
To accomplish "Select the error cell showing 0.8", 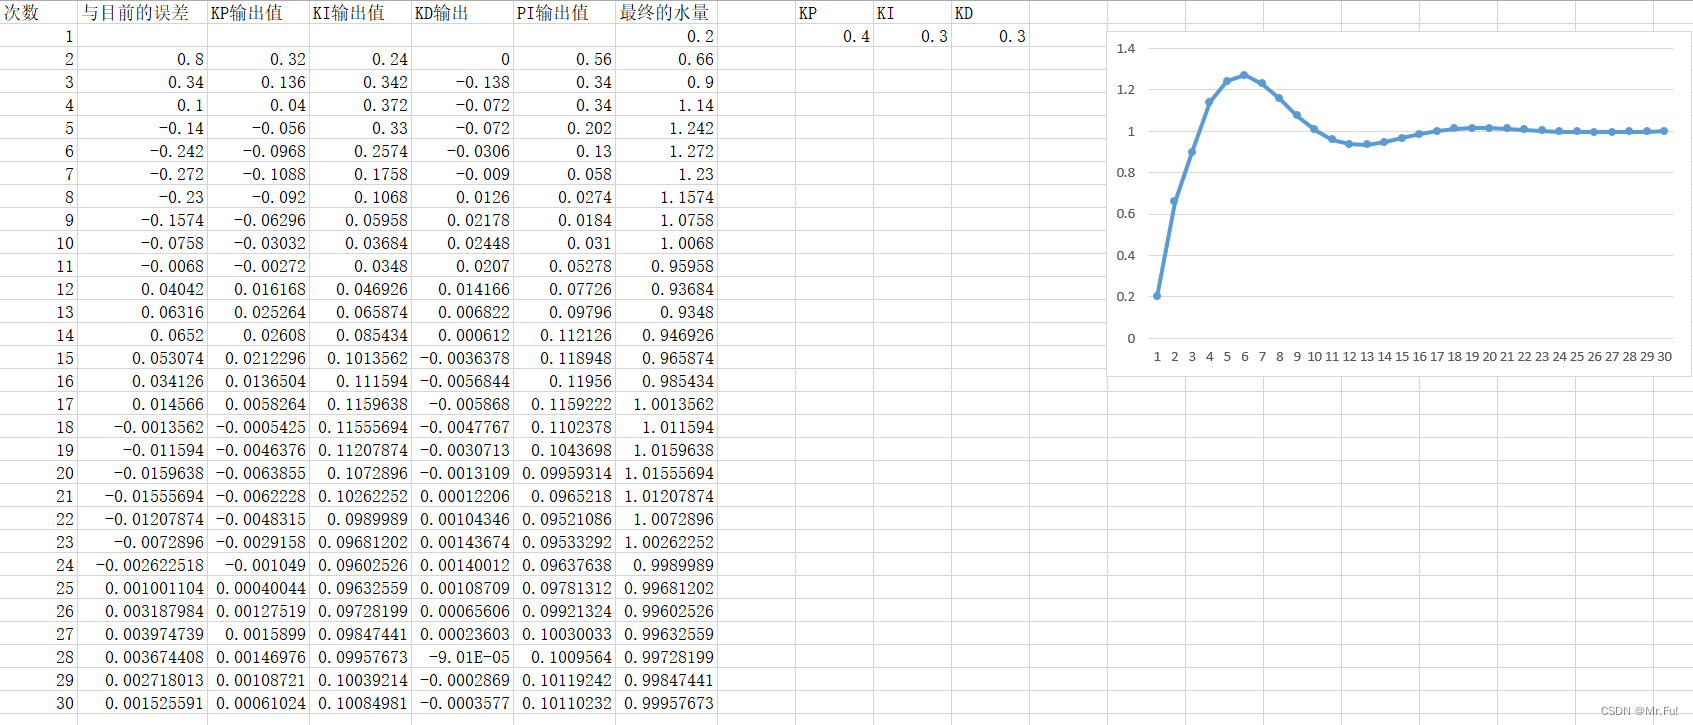I will 142,59.
